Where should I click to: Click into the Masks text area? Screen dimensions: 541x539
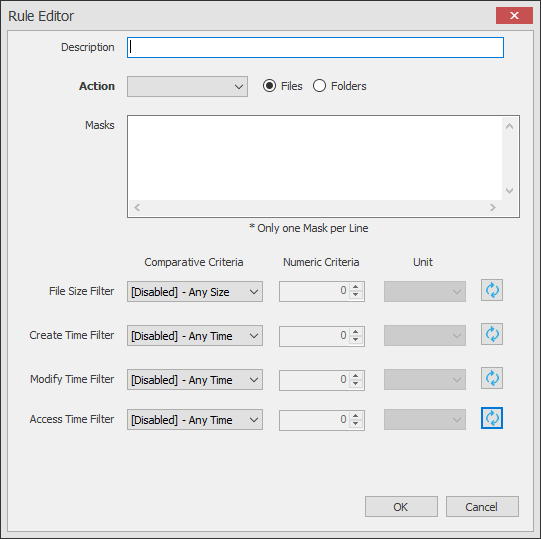coord(315,158)
